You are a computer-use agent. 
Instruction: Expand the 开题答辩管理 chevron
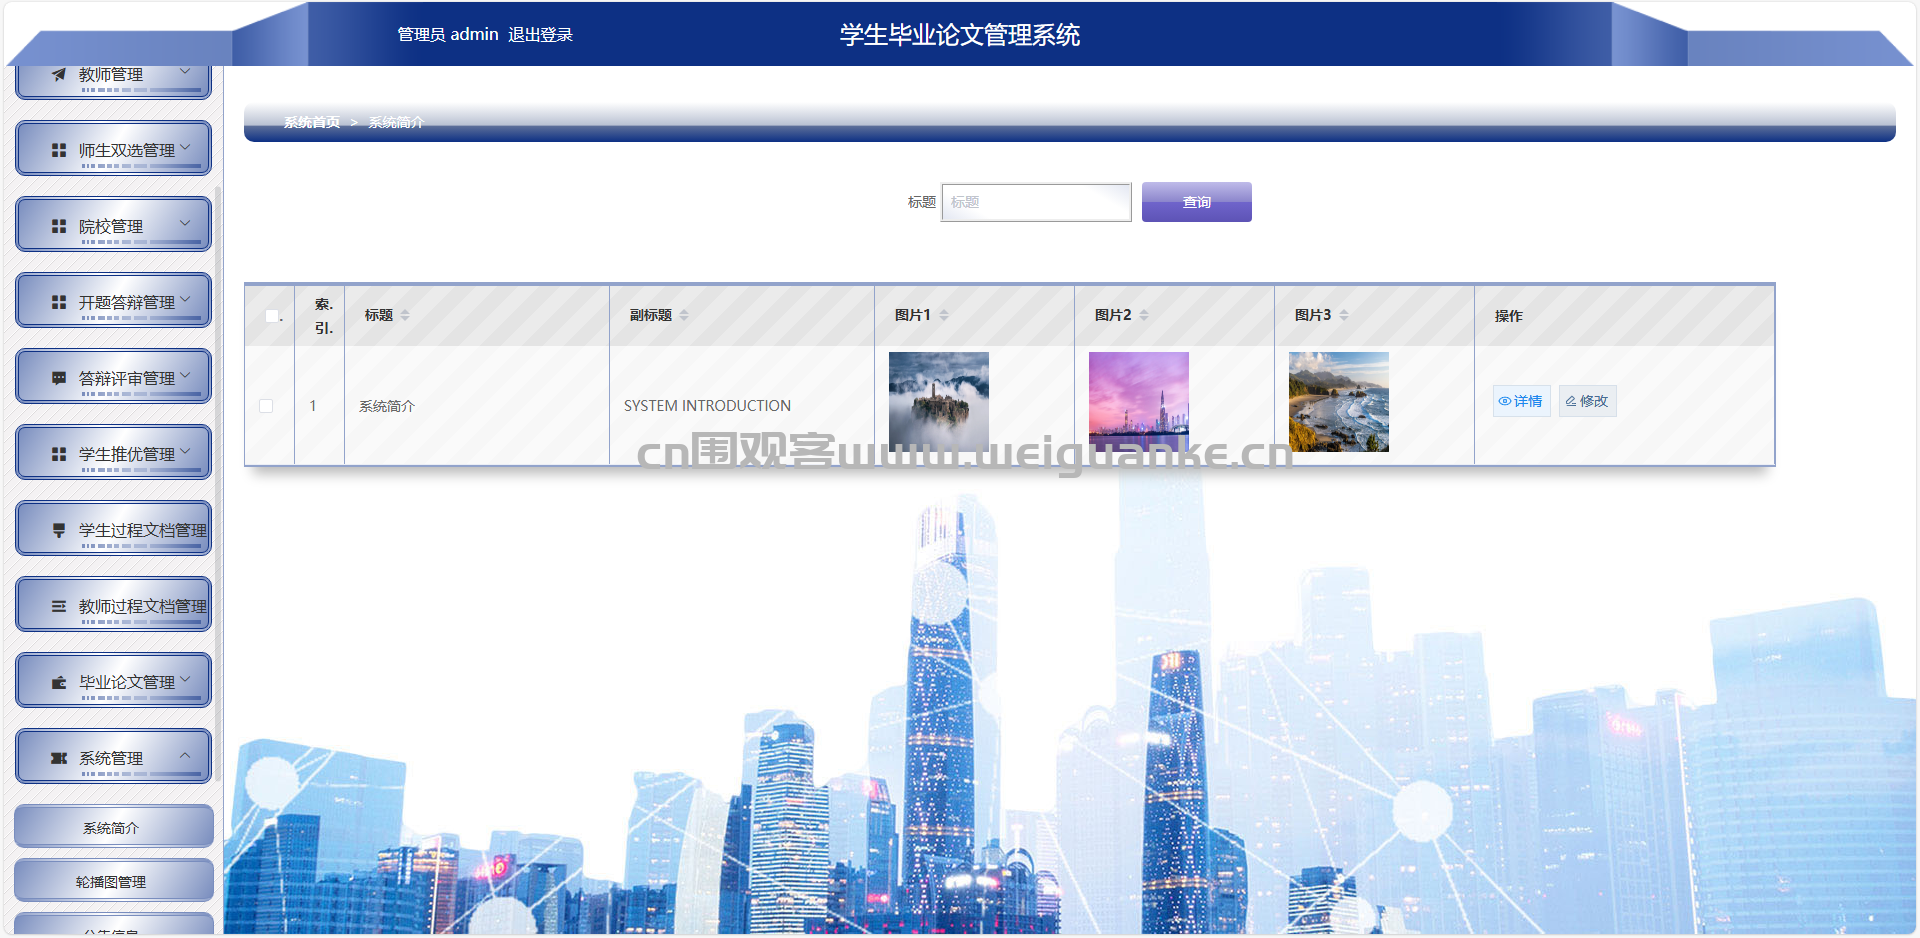[x=185, y=299]
